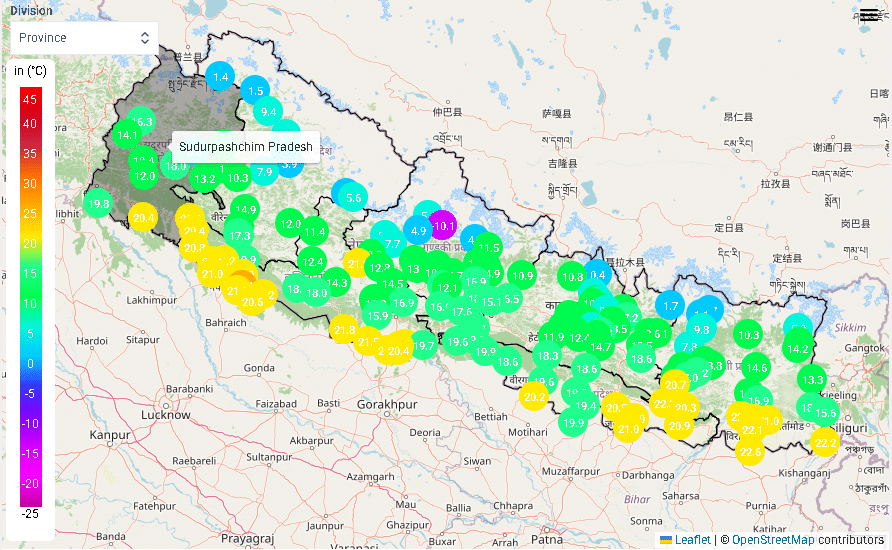Select the 14.6 temperature marker

756,368
